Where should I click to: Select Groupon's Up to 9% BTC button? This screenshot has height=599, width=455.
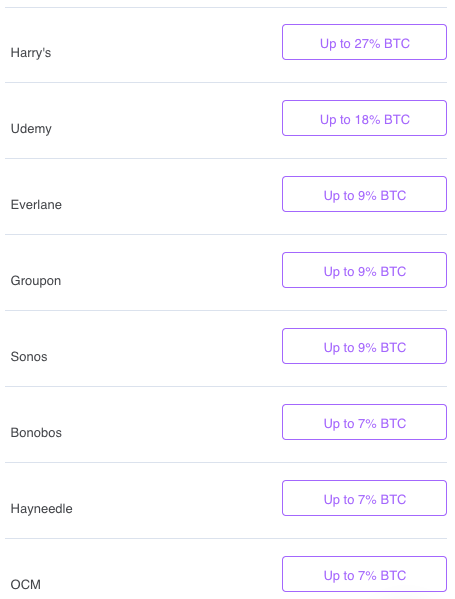(364, 270)
